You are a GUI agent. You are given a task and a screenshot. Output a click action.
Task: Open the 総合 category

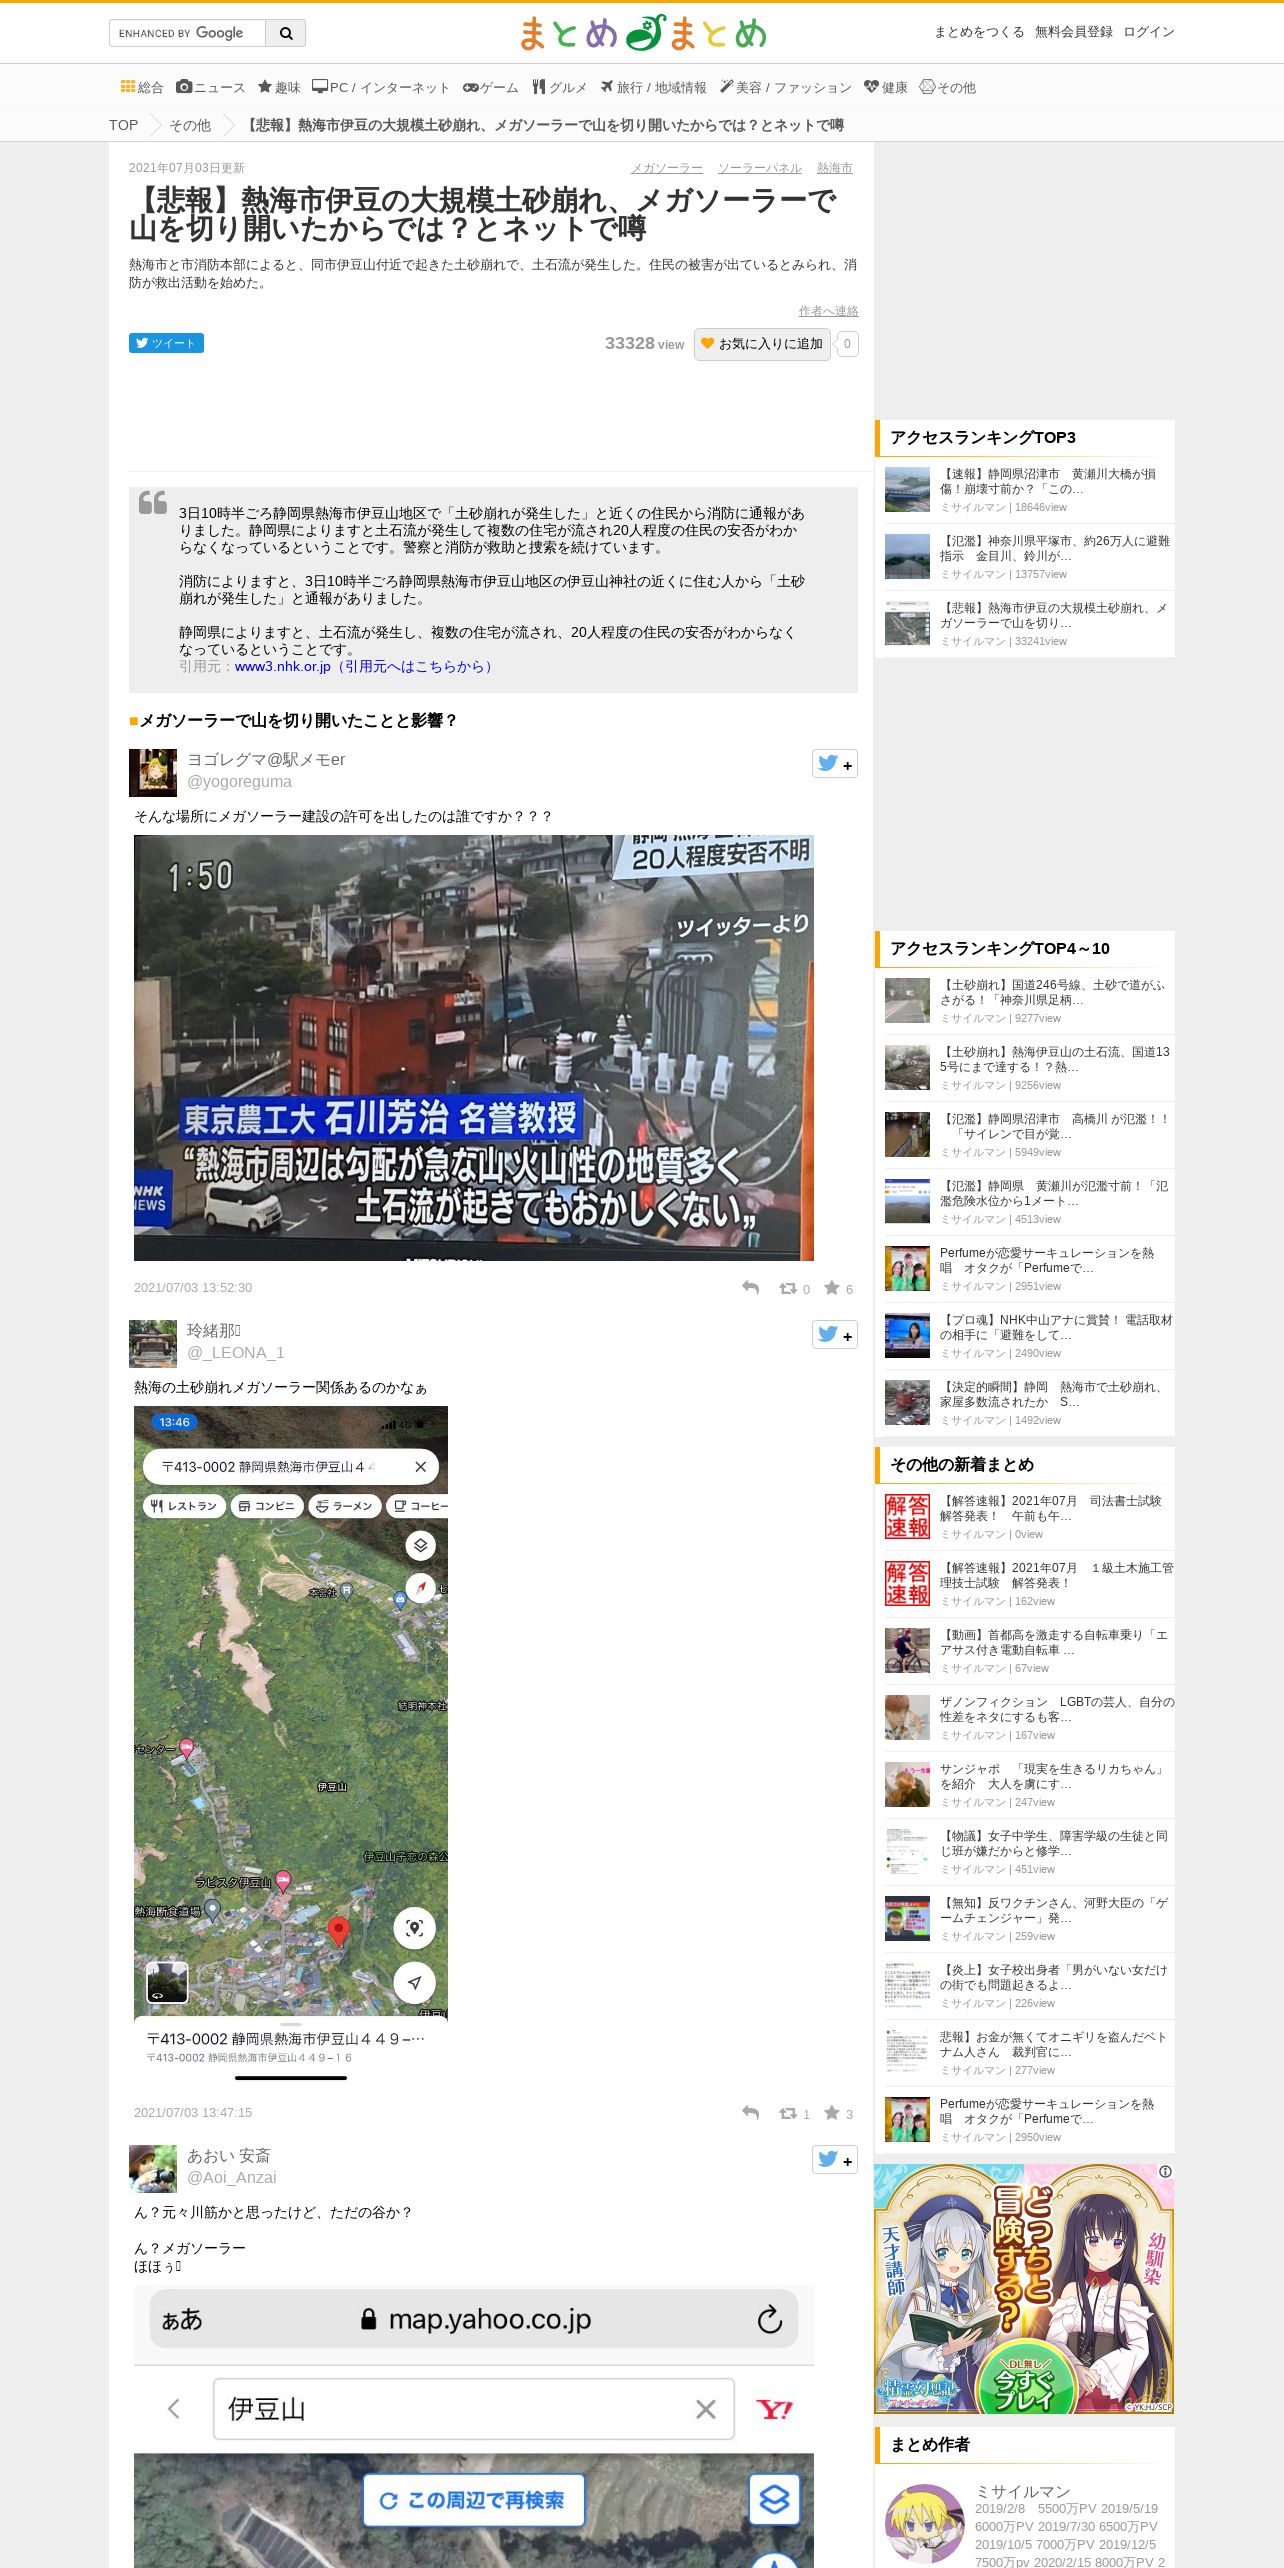point(142,87)
